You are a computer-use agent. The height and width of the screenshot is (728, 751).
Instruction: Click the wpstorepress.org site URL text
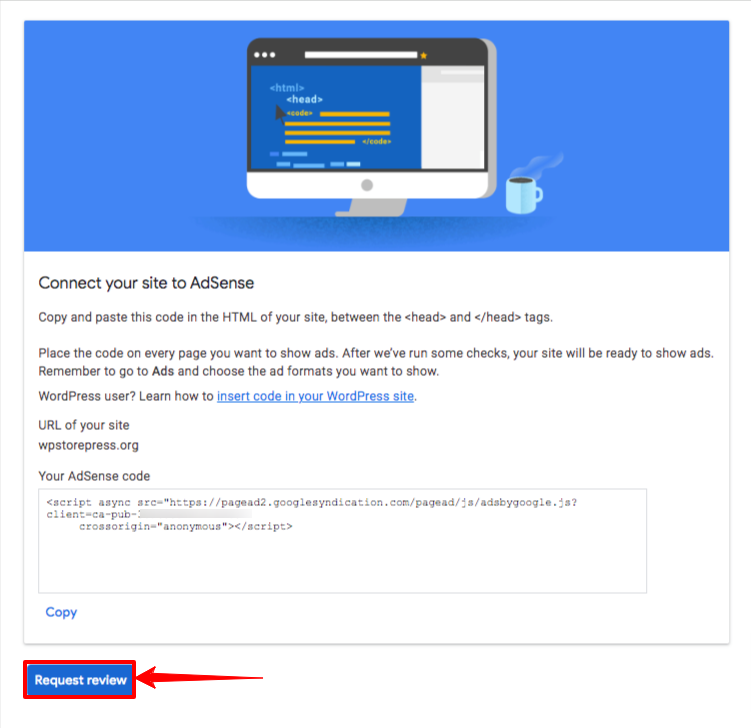tap(89, 445)
